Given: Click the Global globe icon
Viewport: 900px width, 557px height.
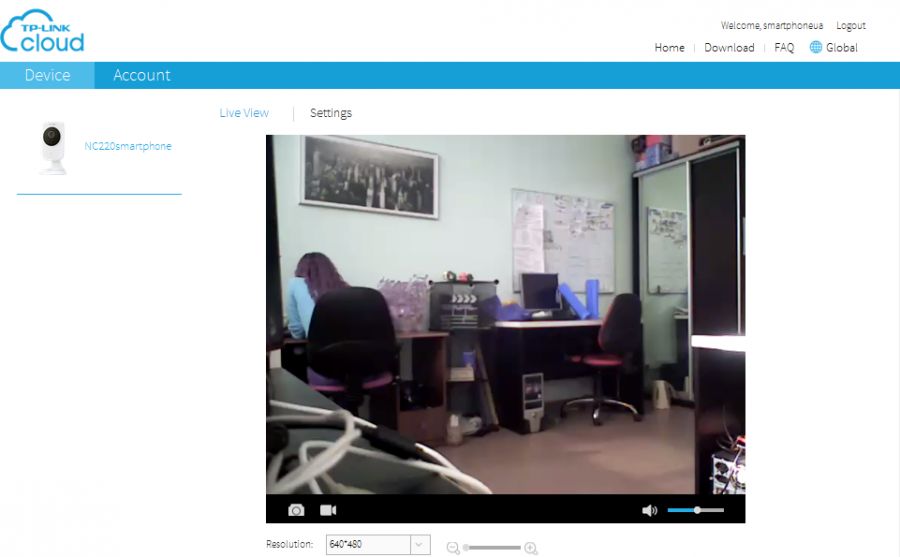Looking at the screenshot, I should tap(816, 47).
